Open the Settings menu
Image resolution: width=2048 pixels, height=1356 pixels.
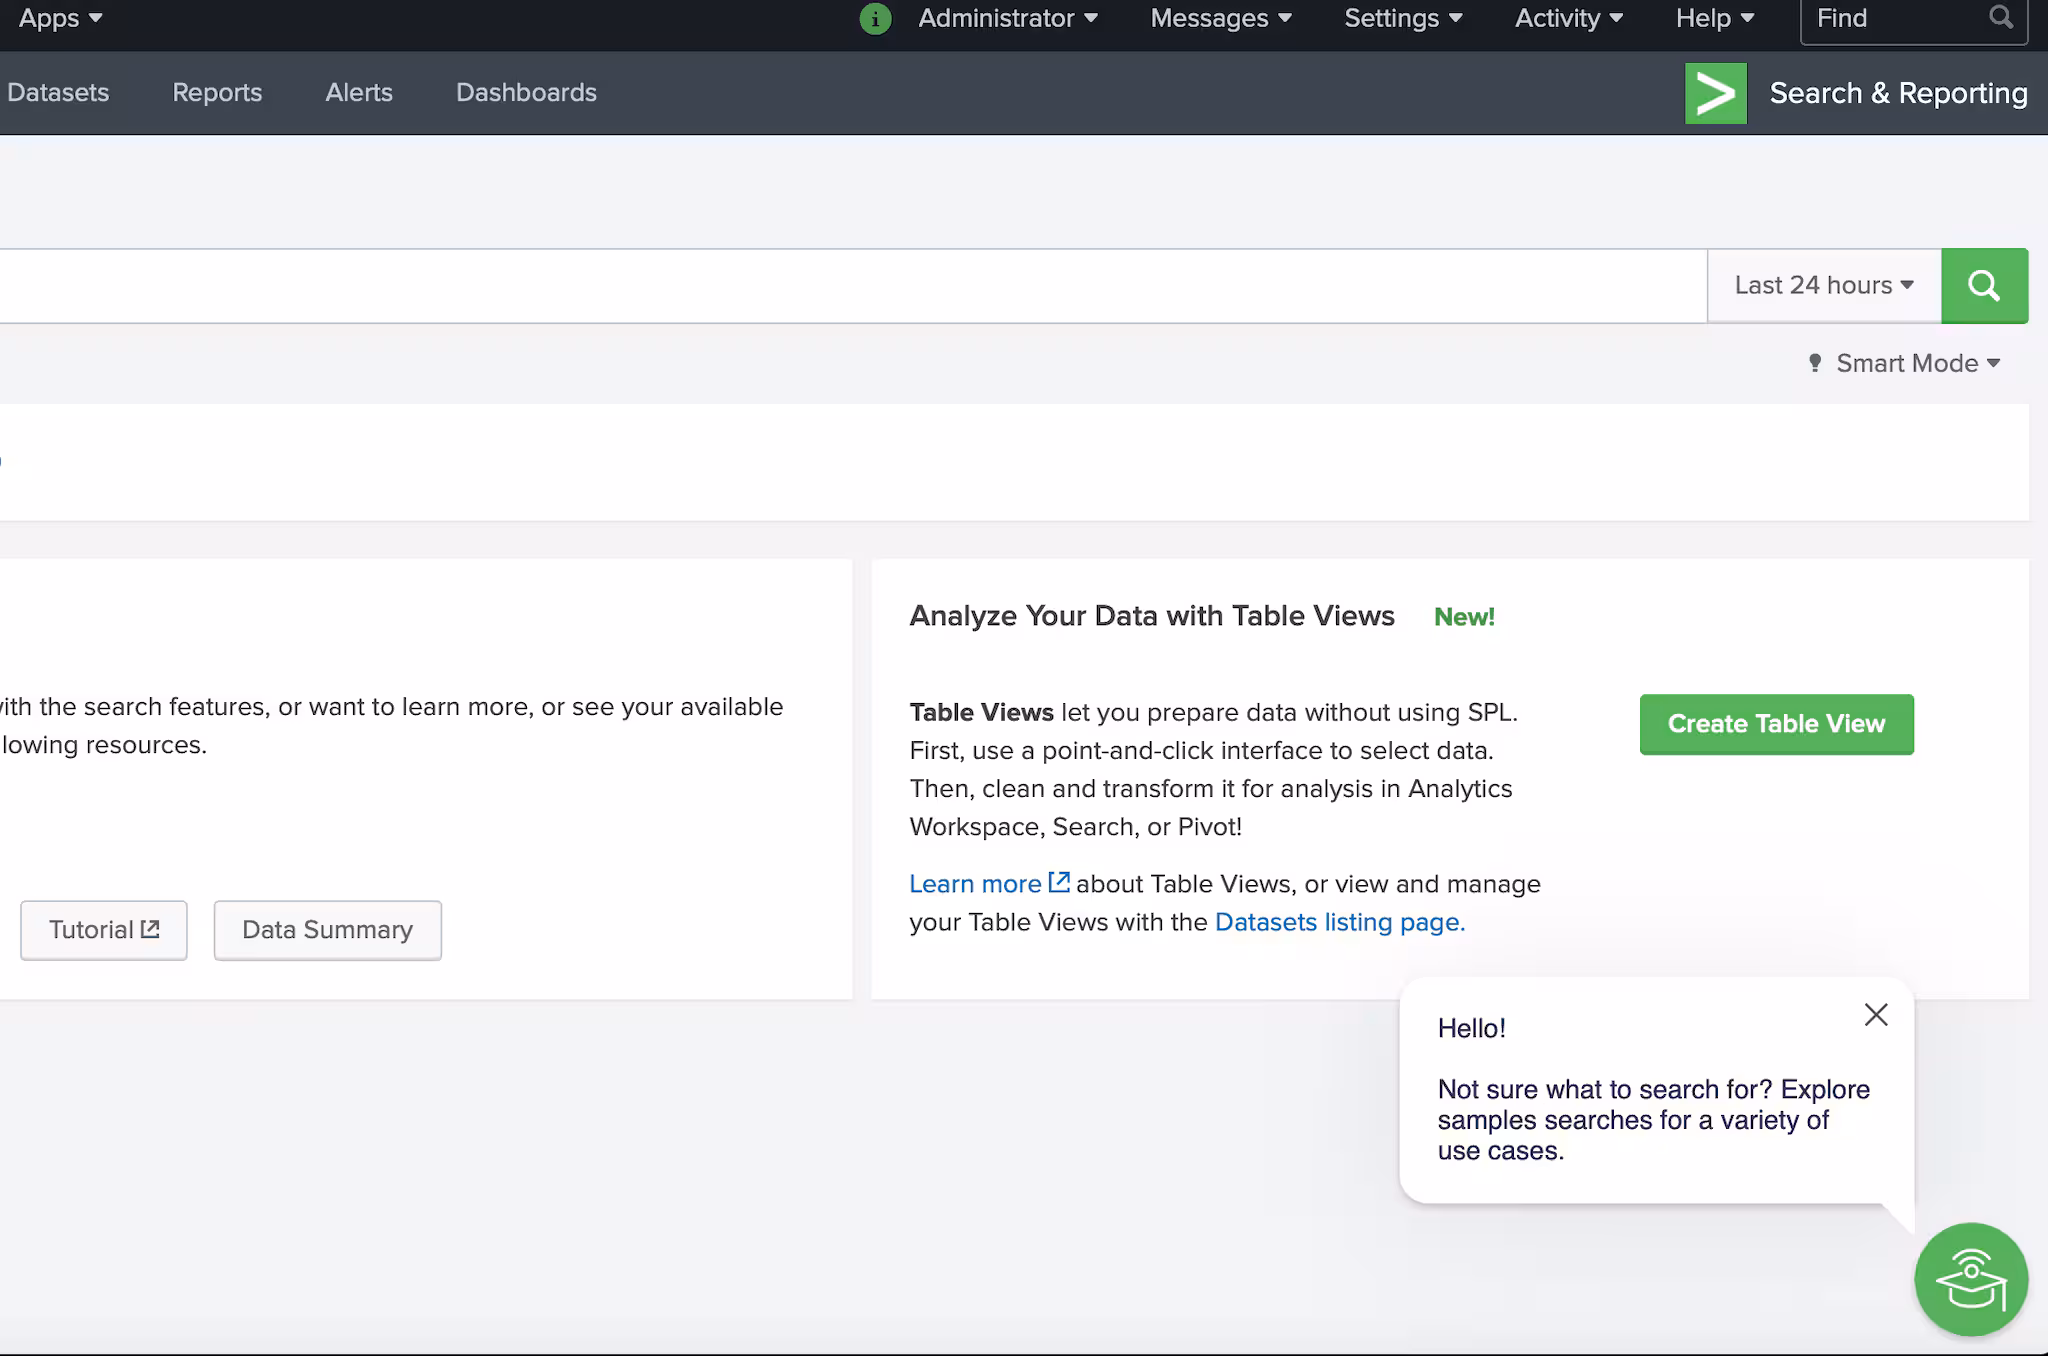click(1402, 19)
